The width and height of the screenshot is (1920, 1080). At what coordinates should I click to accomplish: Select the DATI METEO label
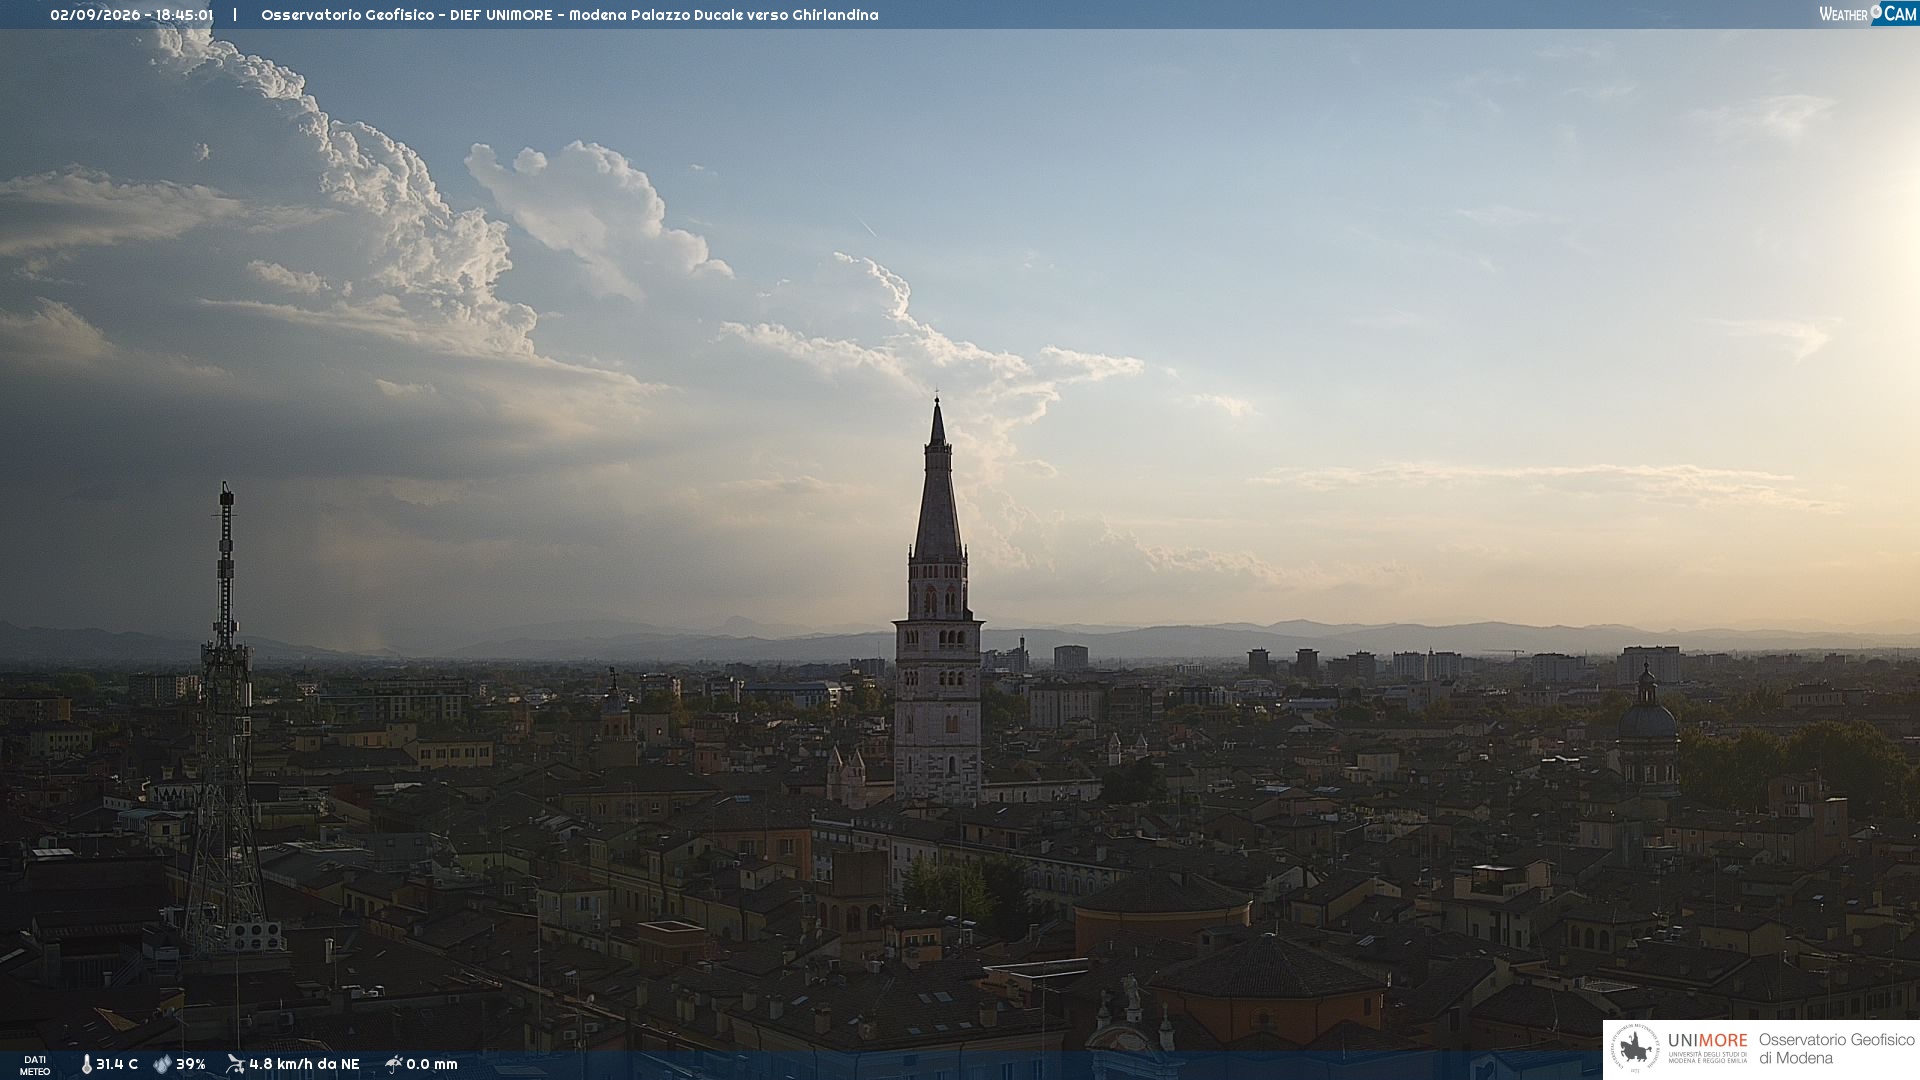34,1065
